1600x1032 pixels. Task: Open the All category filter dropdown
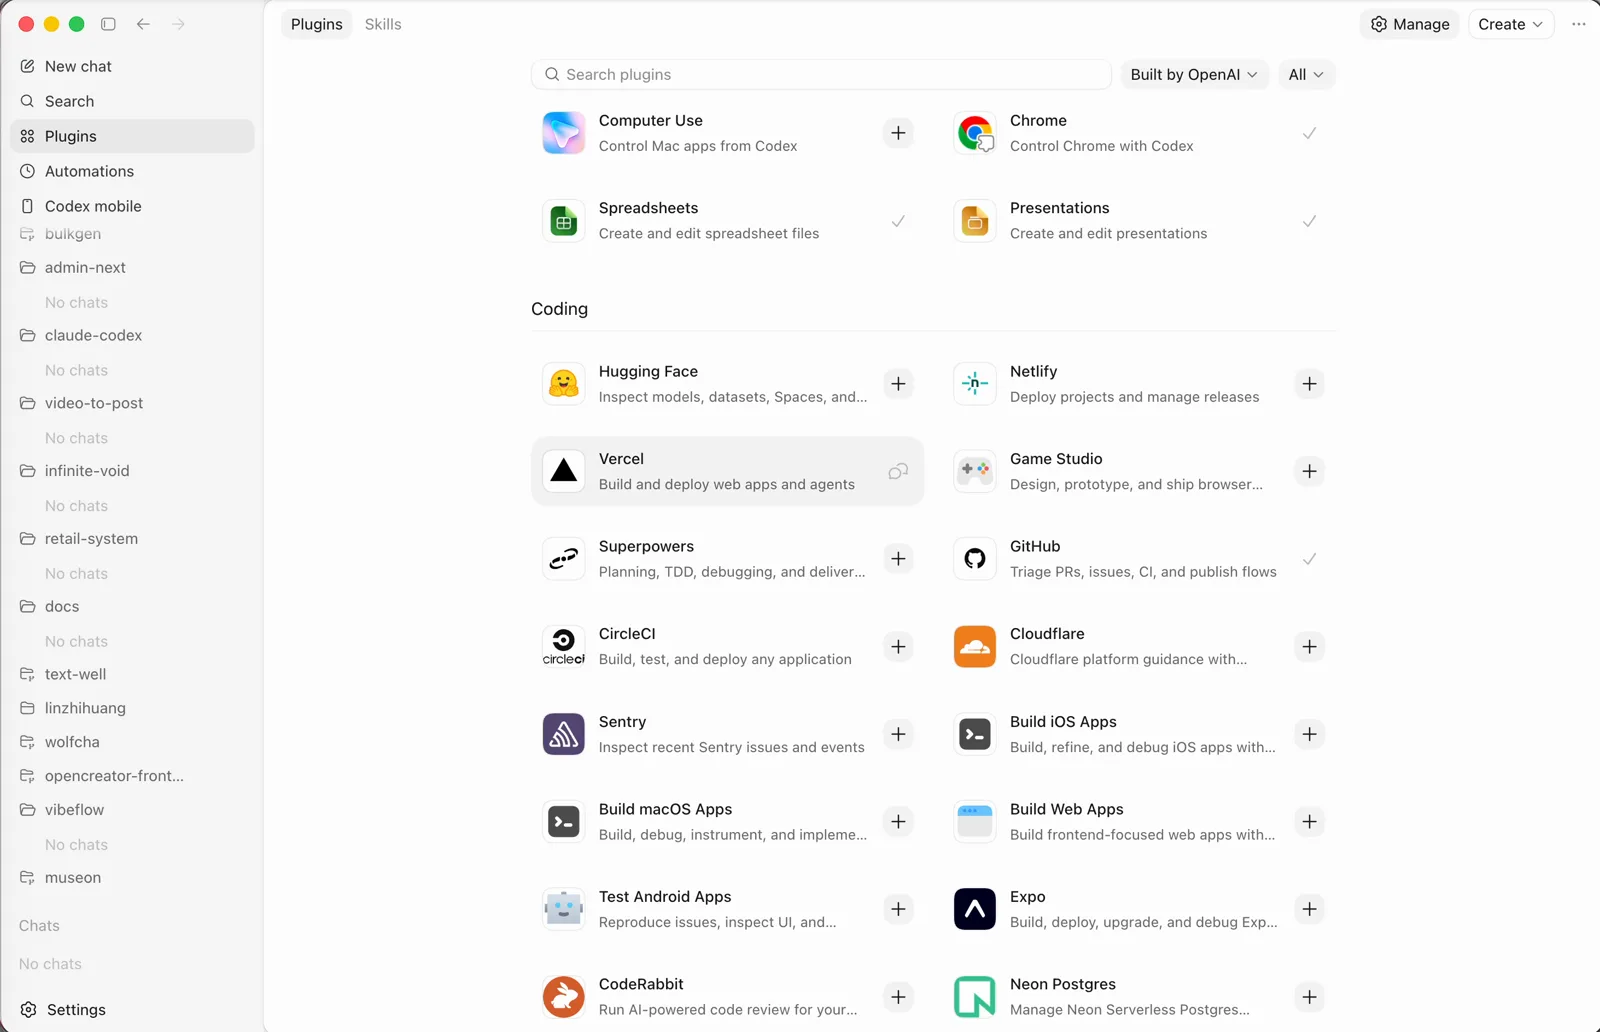pos(1306,75)
